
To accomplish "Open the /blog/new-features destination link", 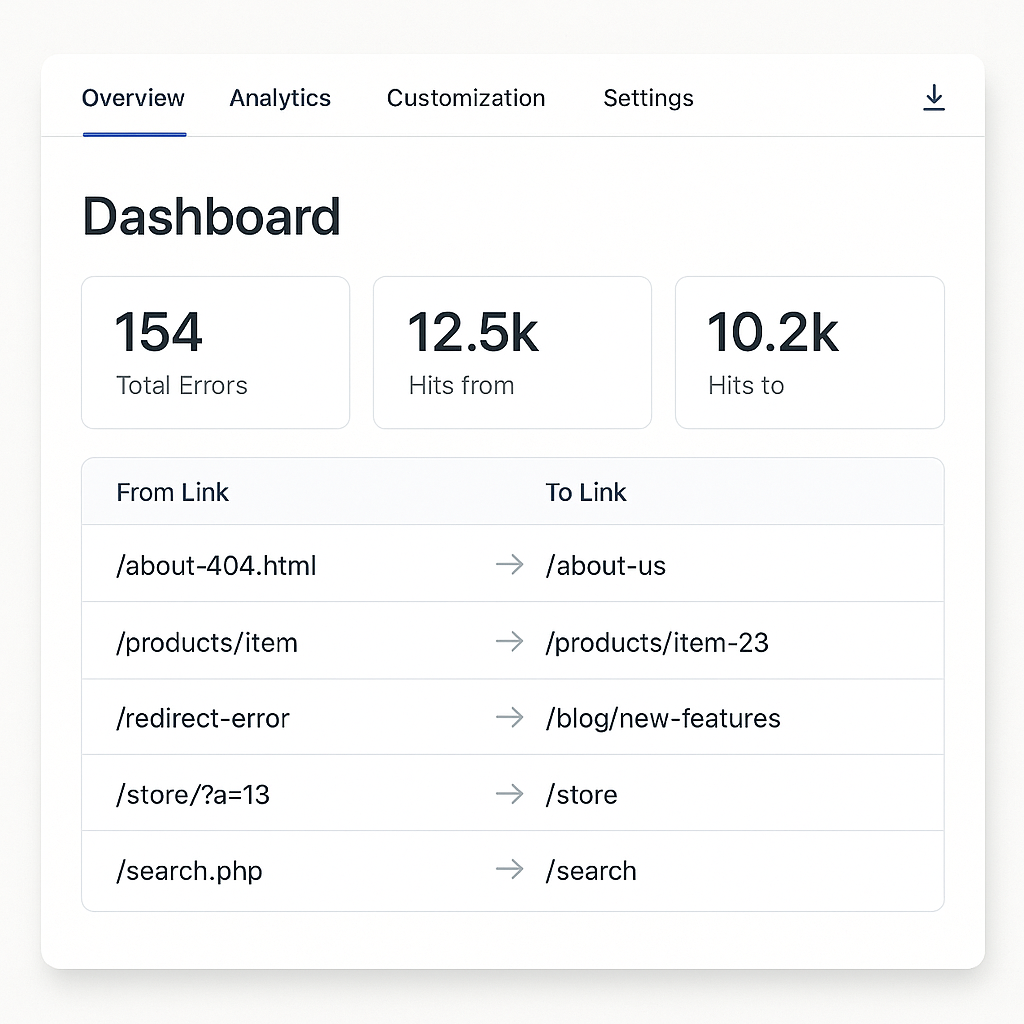I will (663, 718).
